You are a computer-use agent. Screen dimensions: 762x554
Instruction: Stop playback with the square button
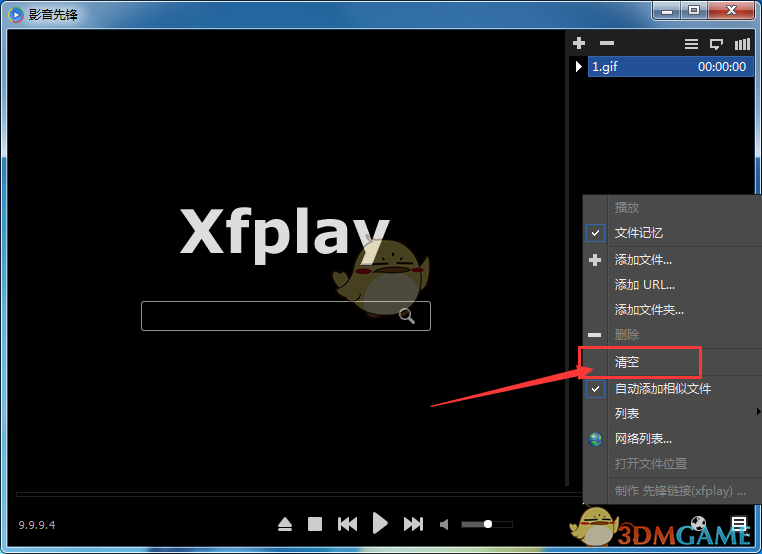[x=315, y=524]
